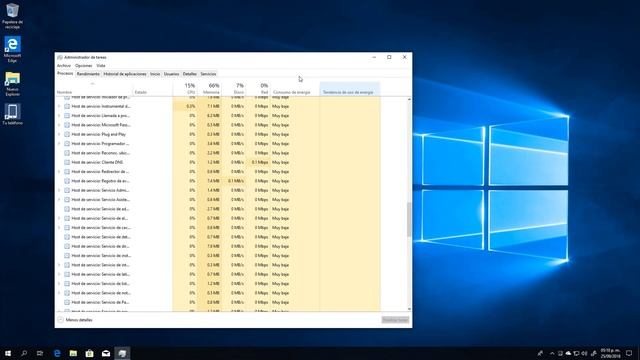This screenshot has width=640, height=360.
Task: Click the OneDrive cloud tray icon
Action: click(x=568, y=353)
